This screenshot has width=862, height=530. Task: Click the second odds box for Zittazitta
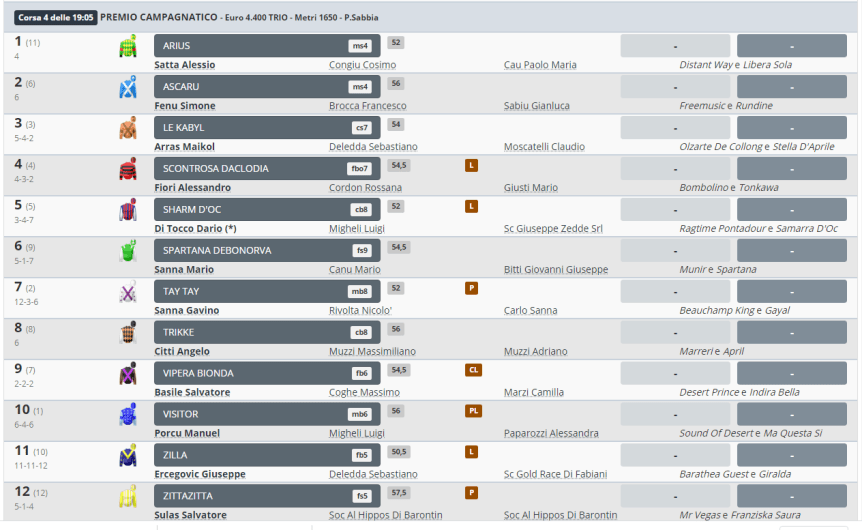click(x=791, y=496)
